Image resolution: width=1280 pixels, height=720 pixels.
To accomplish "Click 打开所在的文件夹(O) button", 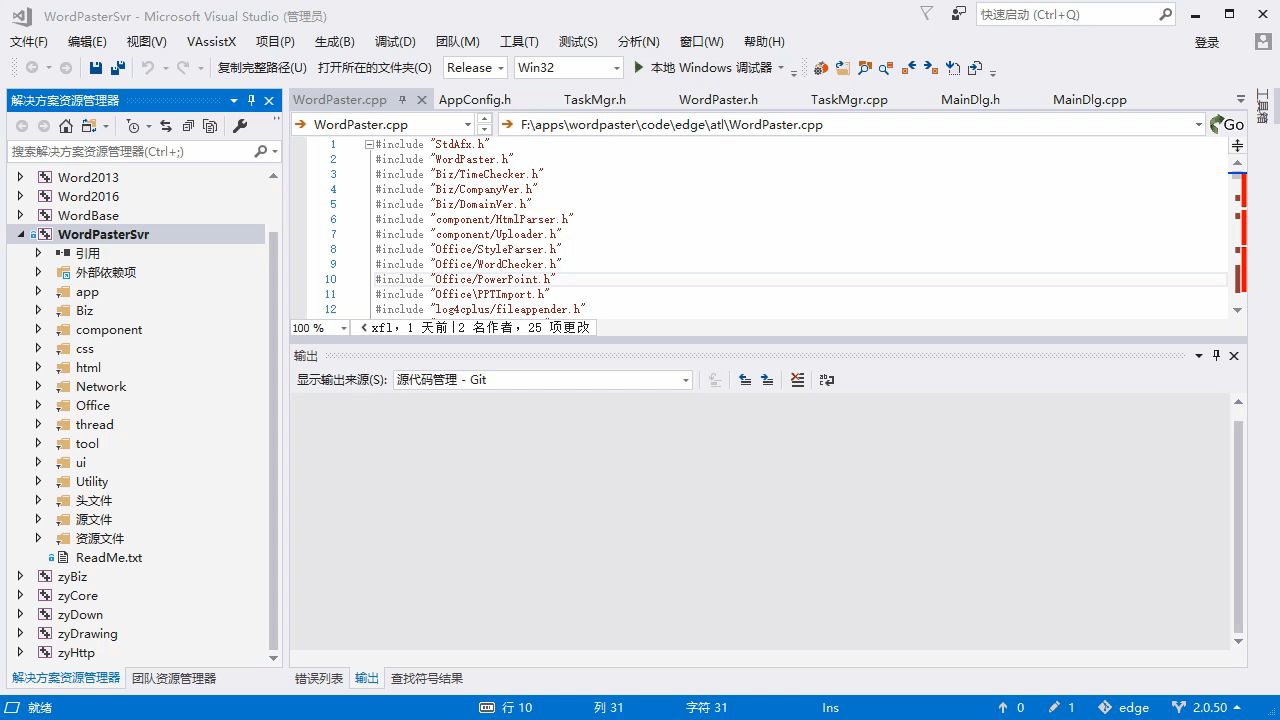I will [x=375, y=68].
